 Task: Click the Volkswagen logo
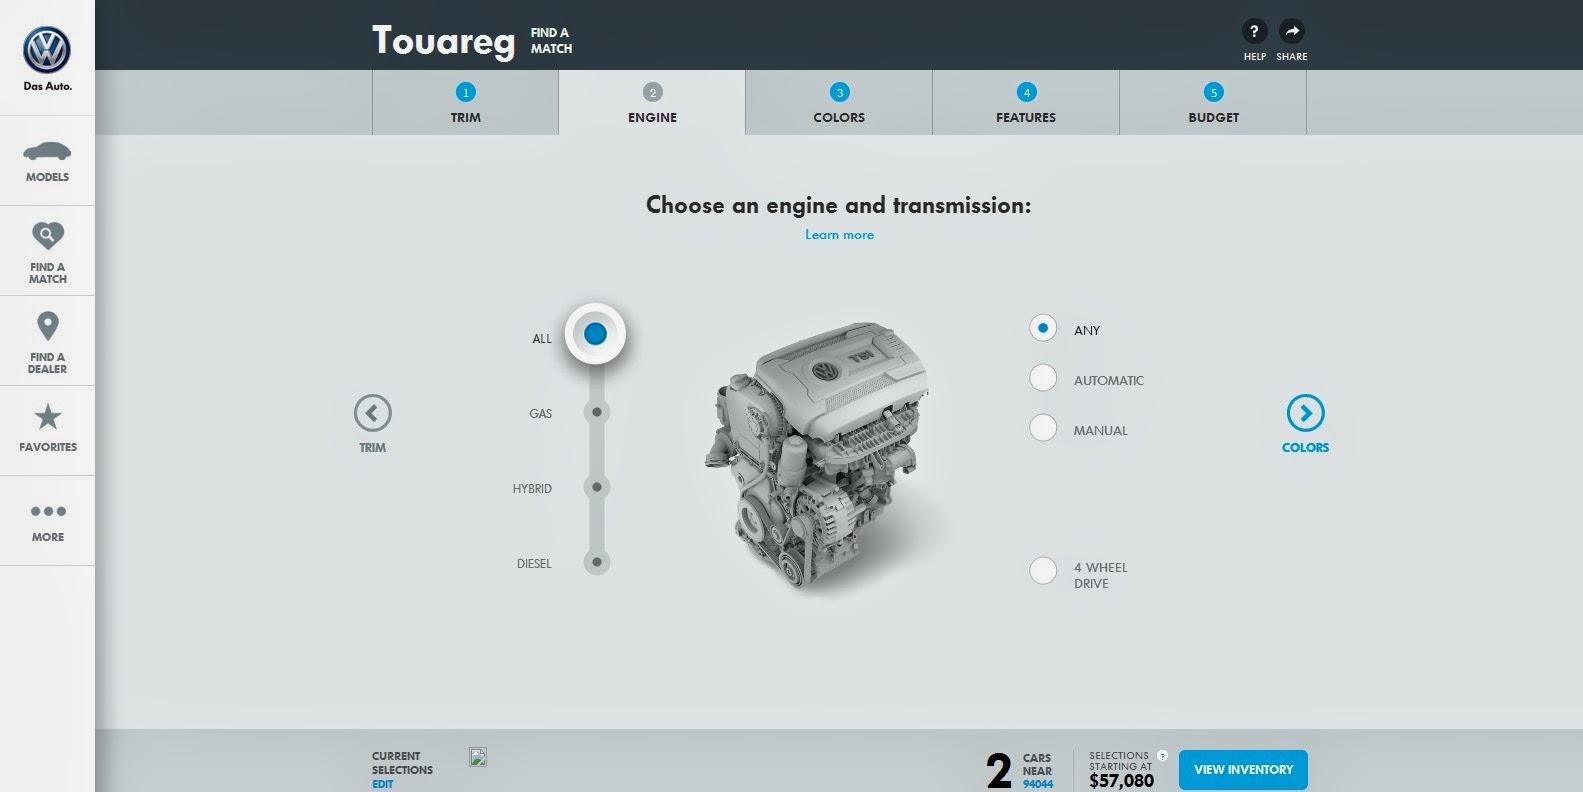coord(47,50)
